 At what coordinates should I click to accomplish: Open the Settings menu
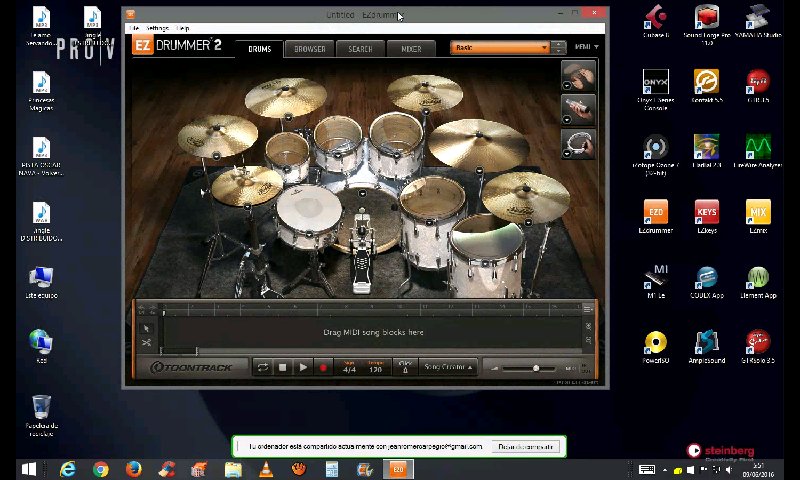157,28
